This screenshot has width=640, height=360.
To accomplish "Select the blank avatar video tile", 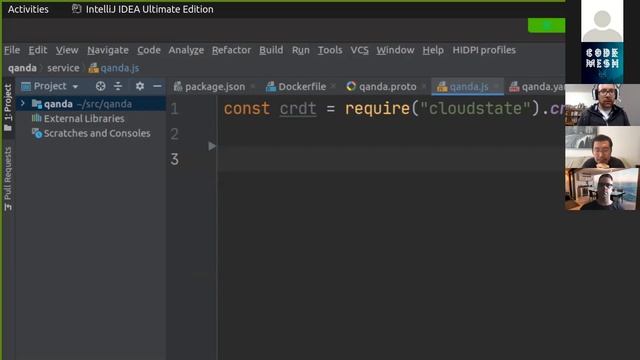I will (602, 21).
